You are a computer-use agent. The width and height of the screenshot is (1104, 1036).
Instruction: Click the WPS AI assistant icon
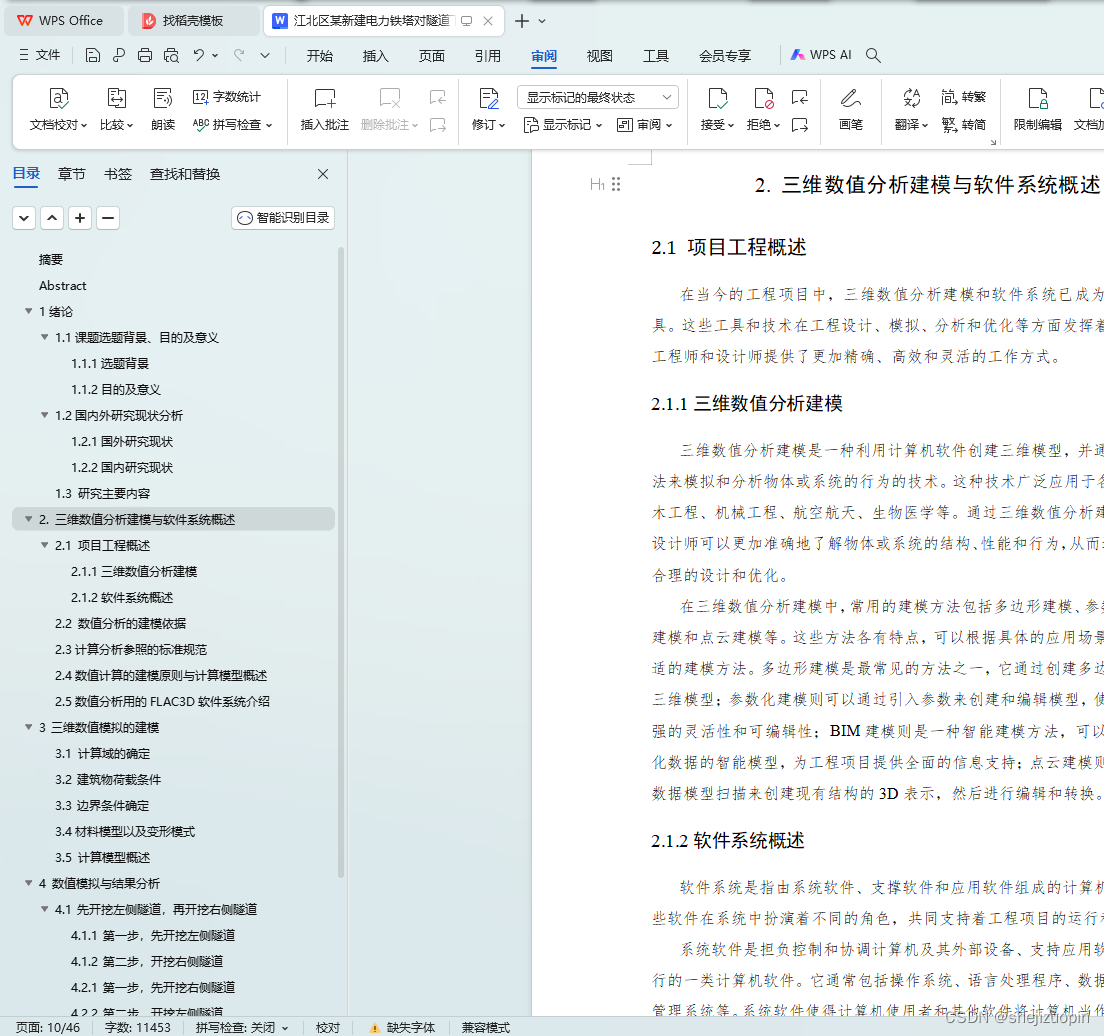[798, 55]
